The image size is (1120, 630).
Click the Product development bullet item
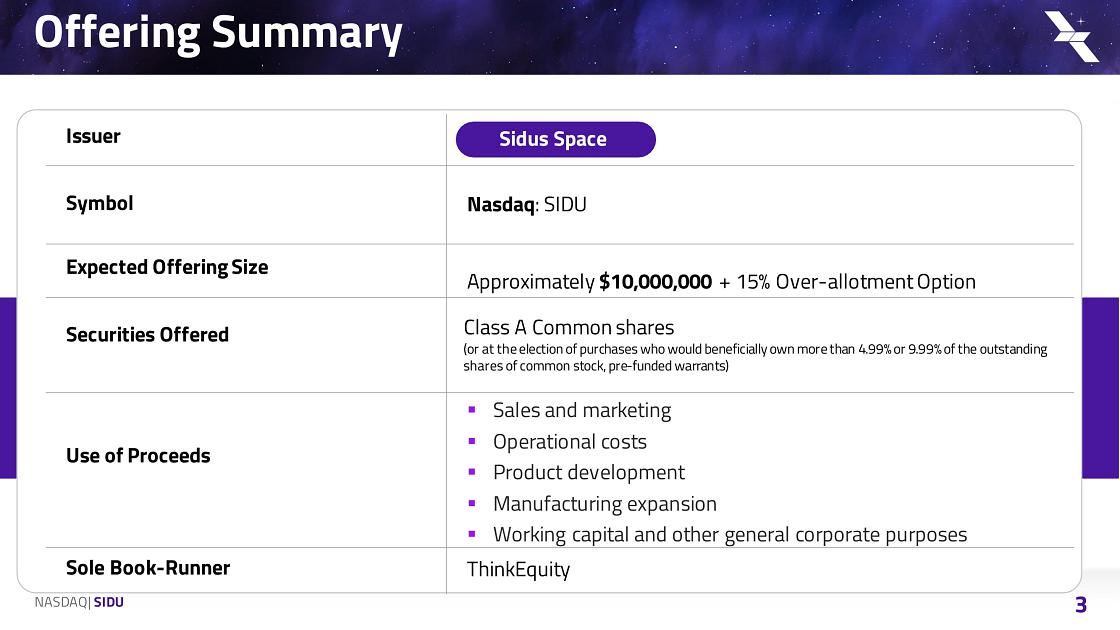coord(588,472)
